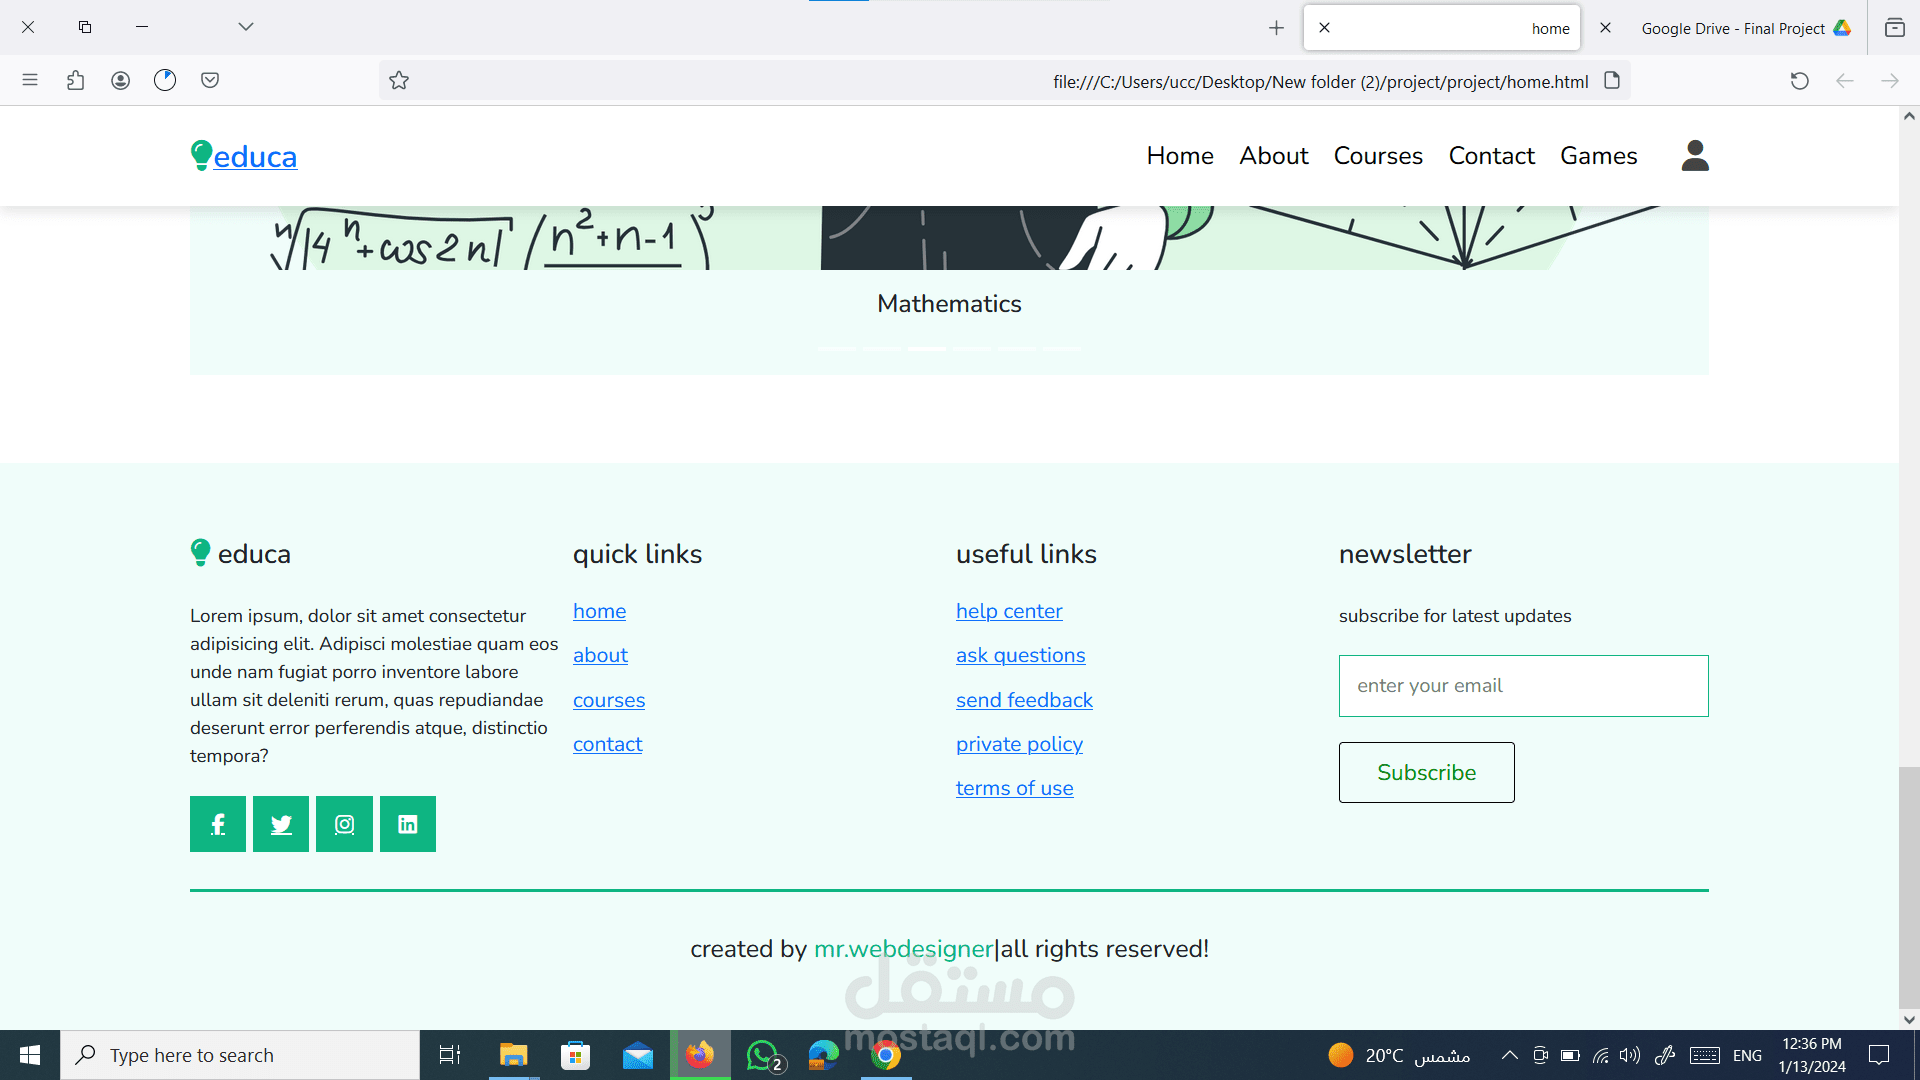Open Chrome from the taskbar
This screenshot has width=1920, height=1080.
(x=885, y=1055)
